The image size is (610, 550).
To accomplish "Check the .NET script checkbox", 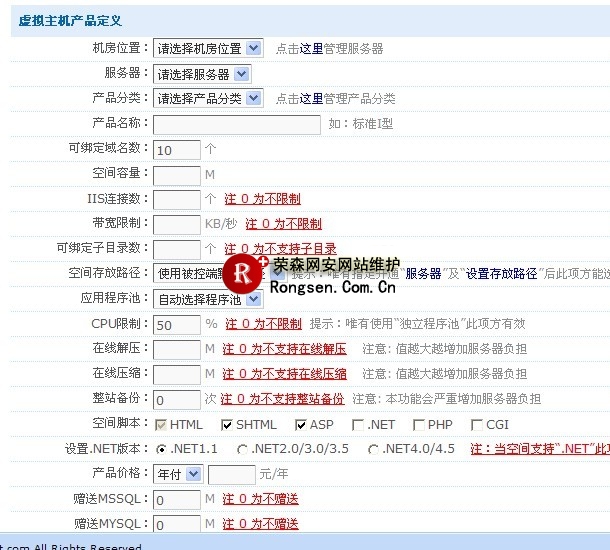I will click(x=360, y=425).
